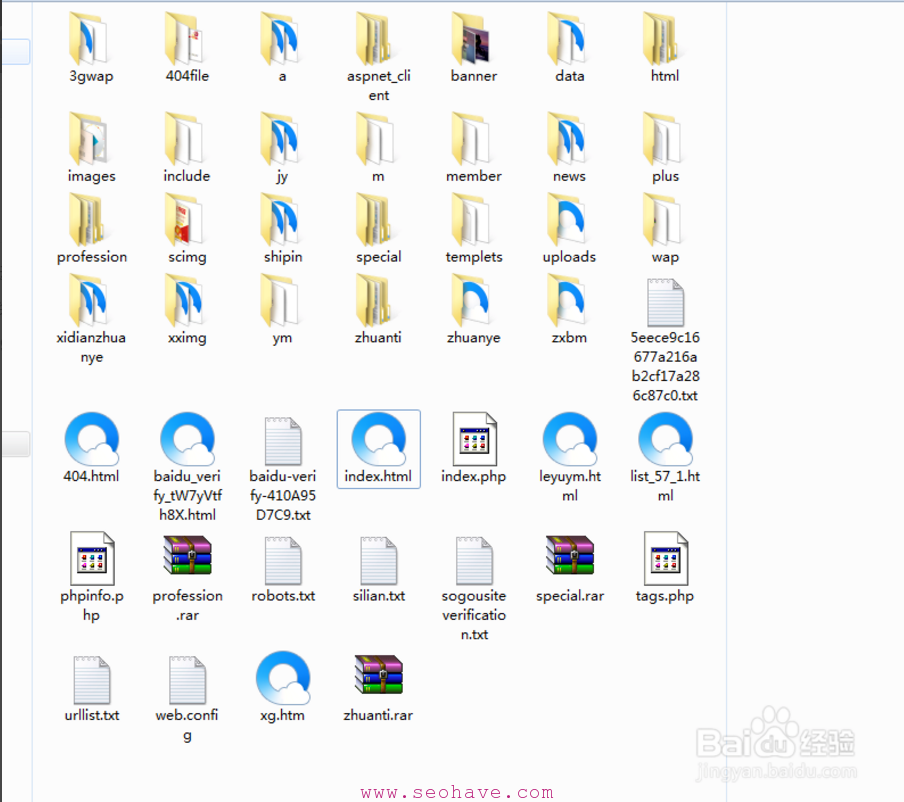Viewport: 904px width, 802px height.
Task: Select the 3gwap folder icon
Action: (88, 39)
